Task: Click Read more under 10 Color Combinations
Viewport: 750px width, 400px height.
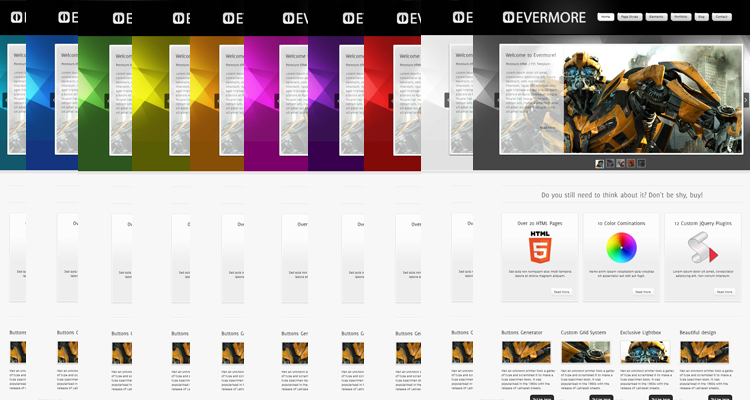Action: pos(643,291)
